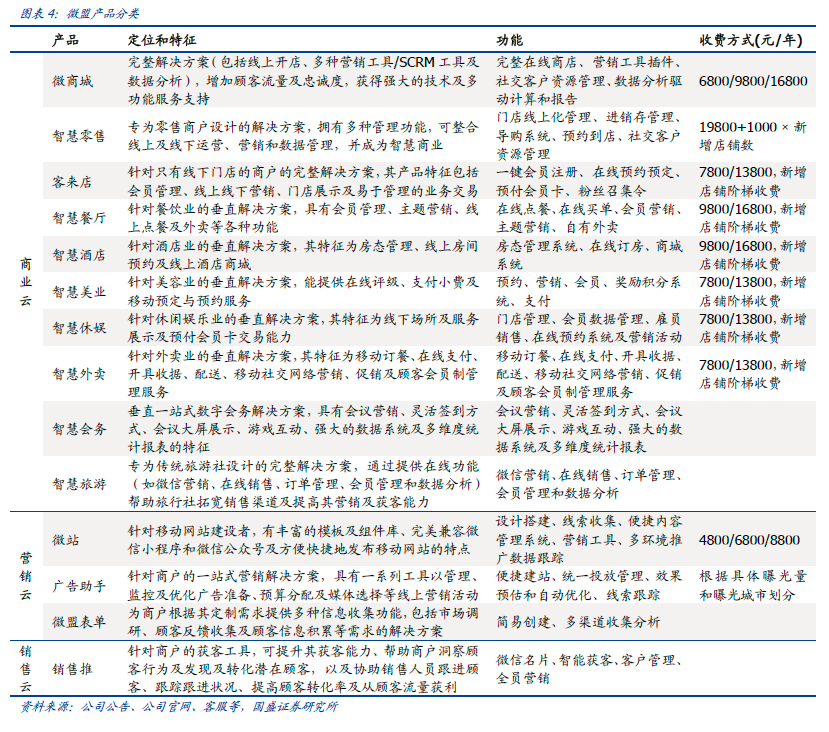The image size is (829, 732).
Task: Click the price 19800+1000 × 新增店铺数
Action: coord(753,136)
